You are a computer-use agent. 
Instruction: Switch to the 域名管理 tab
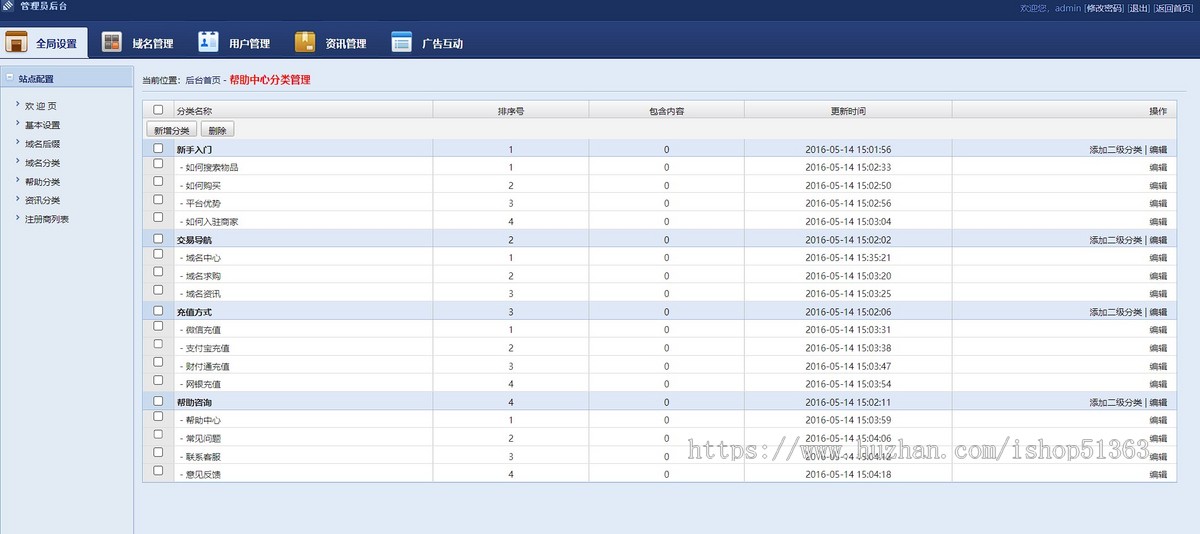tap(139, 43)
